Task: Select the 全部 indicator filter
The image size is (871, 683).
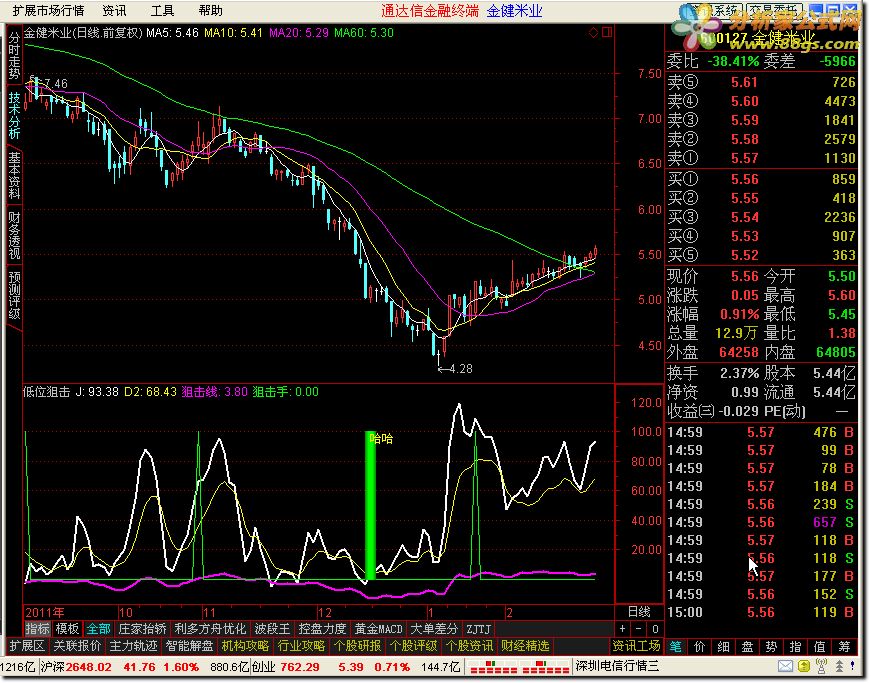Action: point(98,629)
